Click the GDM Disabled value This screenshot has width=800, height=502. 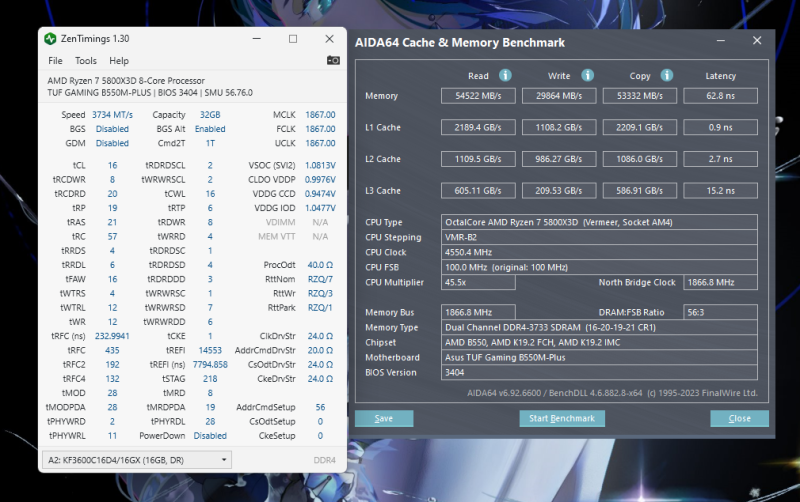tap(112, 143)
